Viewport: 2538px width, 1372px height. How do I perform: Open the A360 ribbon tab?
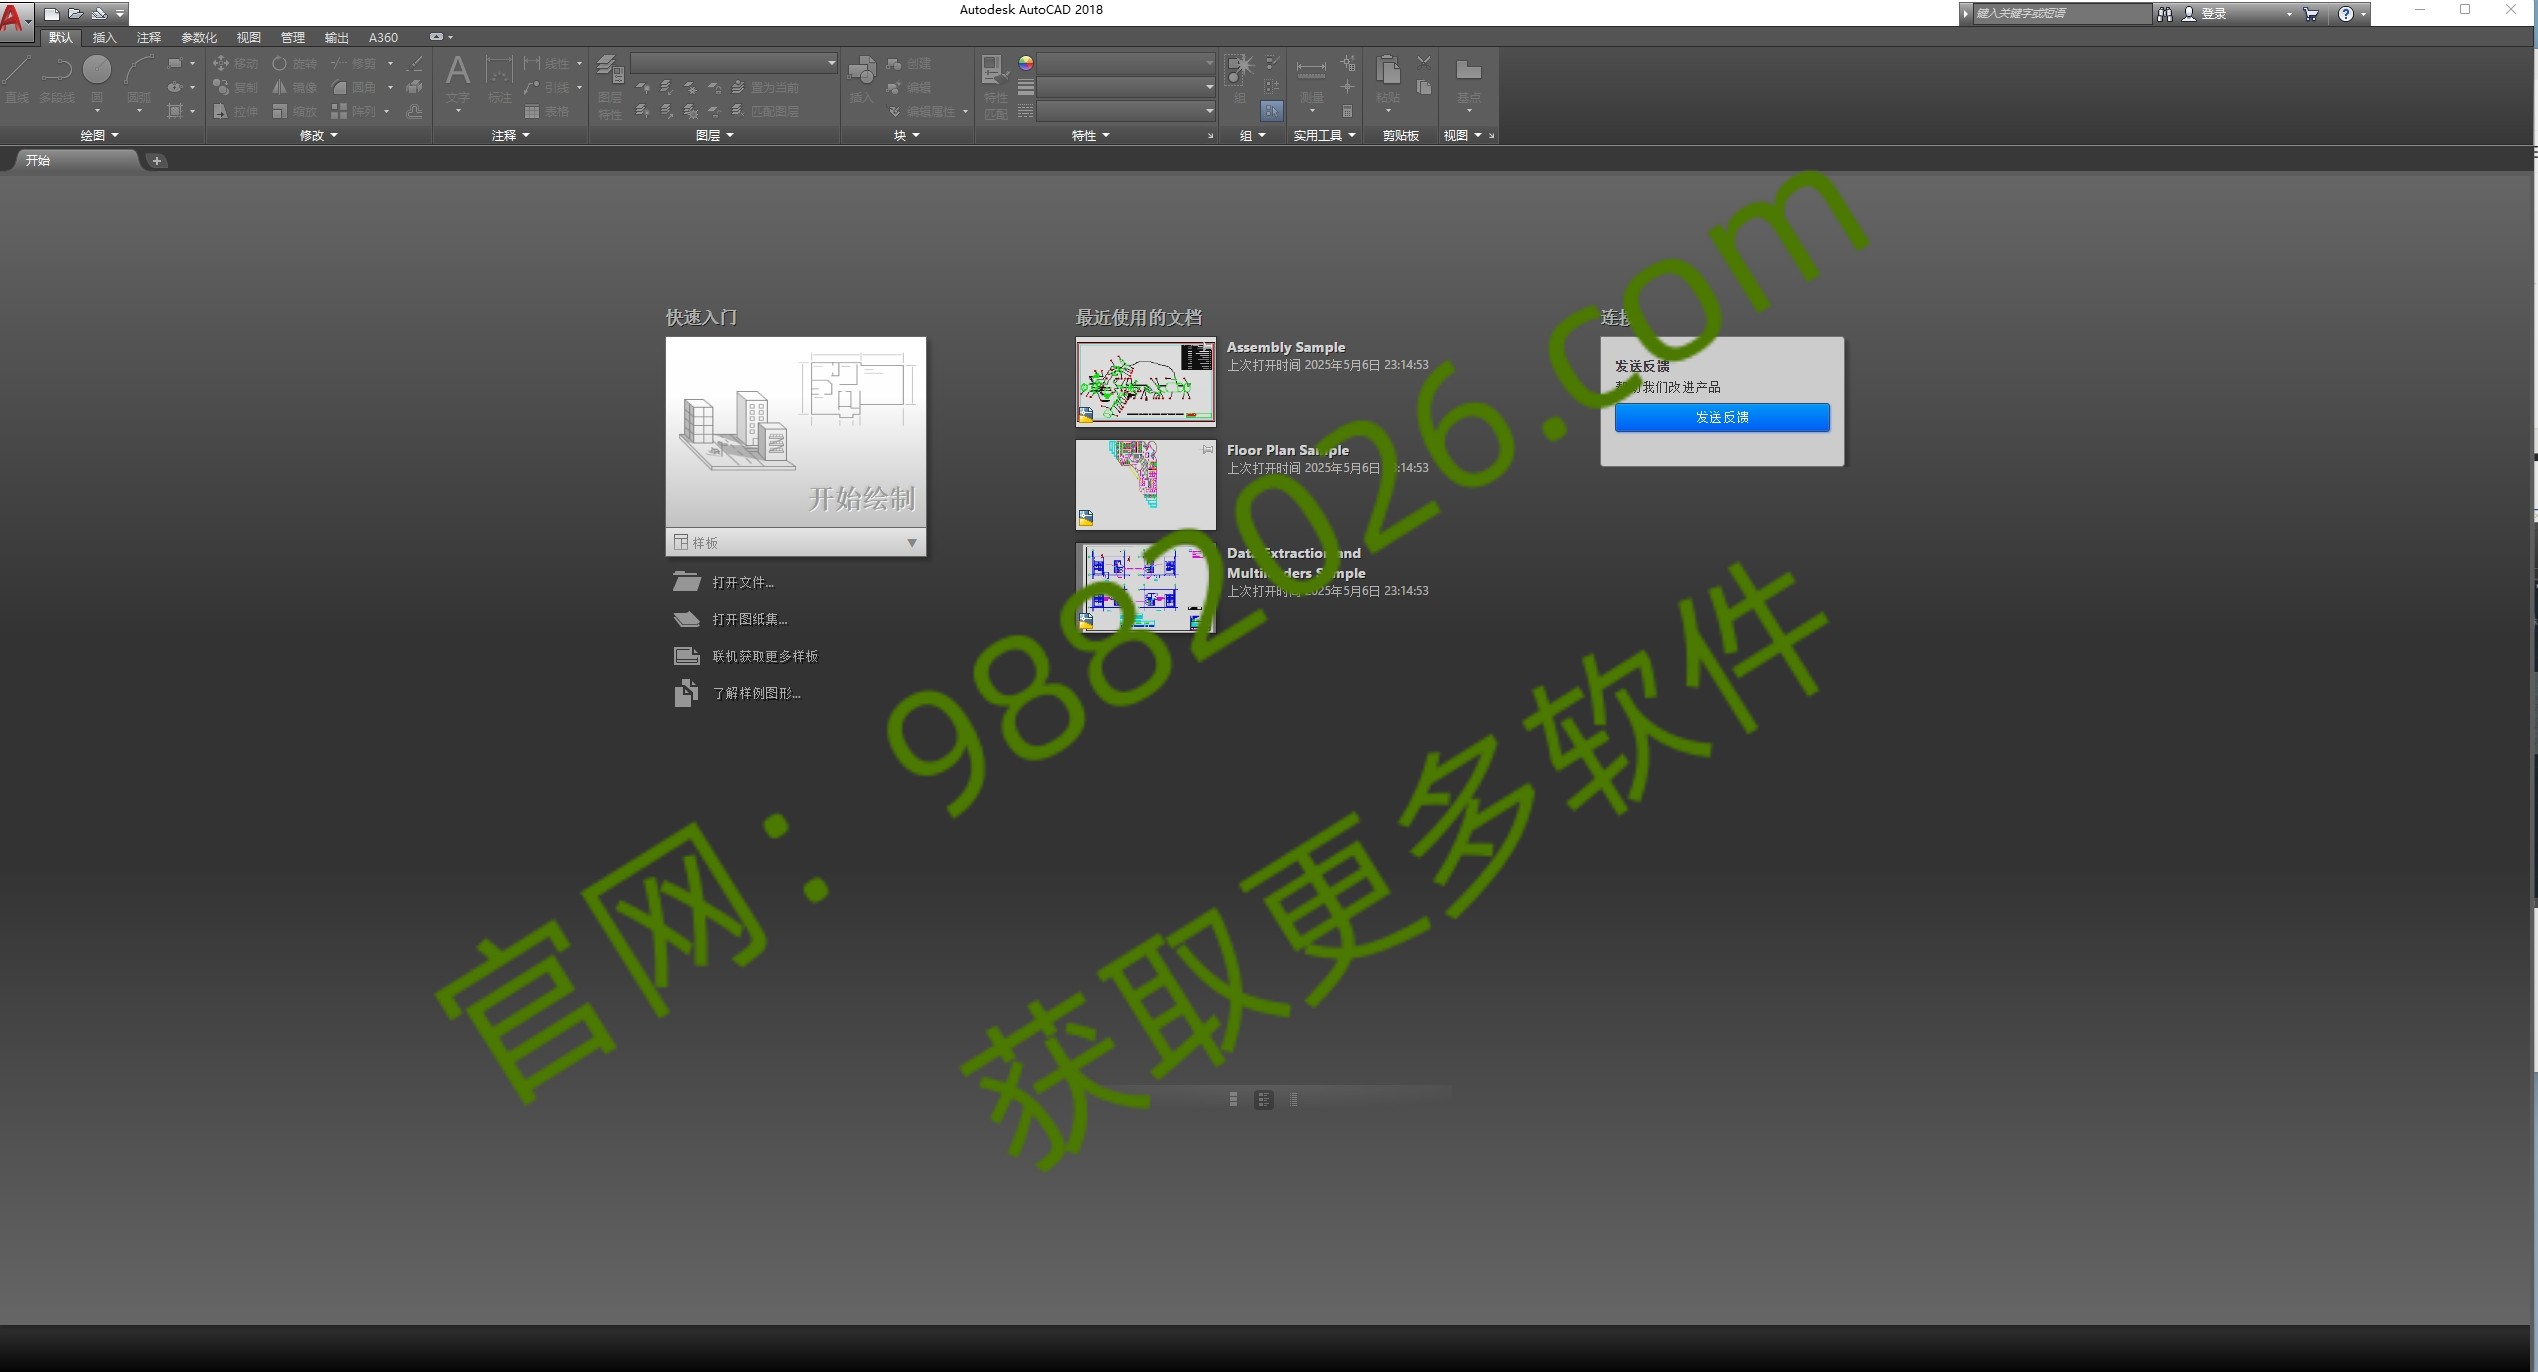click(x=383, y=37)
